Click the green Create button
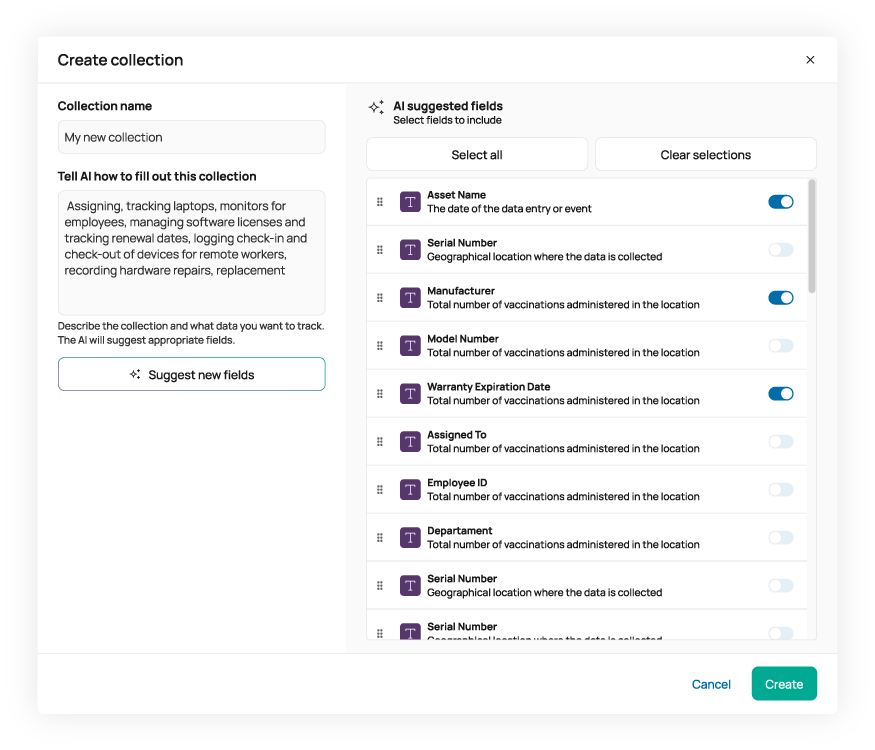The height and width of the screenshot is (750, 875). tap(784, 685)
